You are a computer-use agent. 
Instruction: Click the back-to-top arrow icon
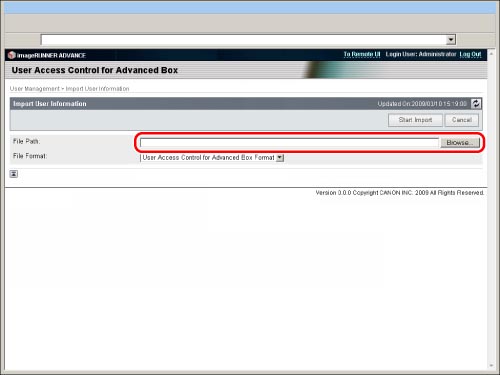tap(14, 174)
